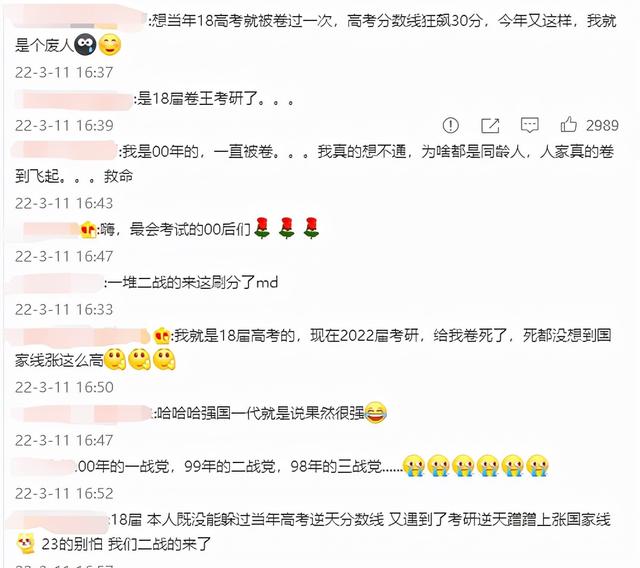Image resolution: width=640 pixels, height=568 pixels.
Task: Click the blurred username before 是18届卷王考研了
Action: click(73, 100)
